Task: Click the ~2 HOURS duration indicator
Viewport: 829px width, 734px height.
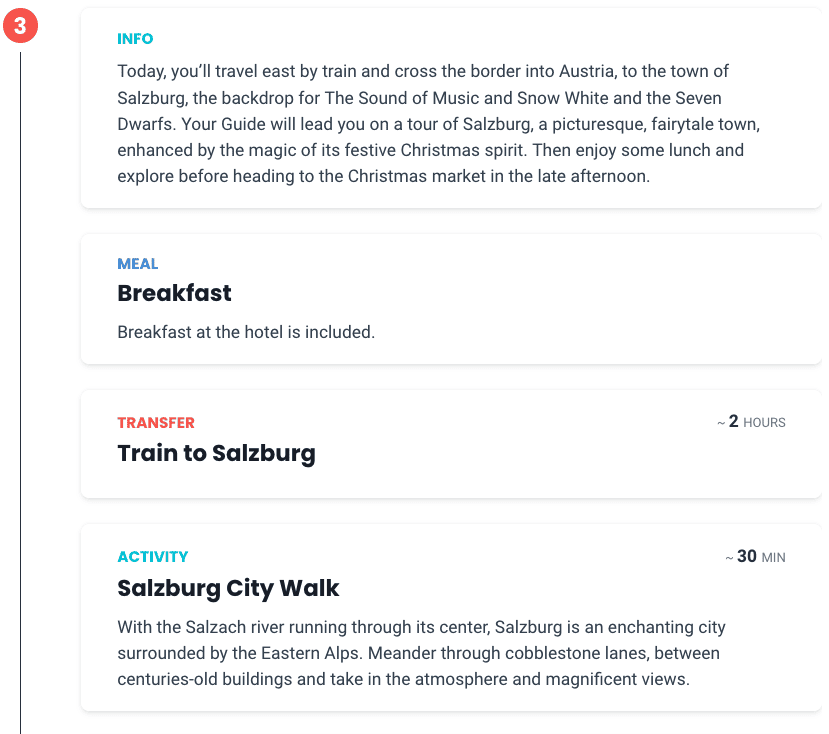Action: pos(751,422)
